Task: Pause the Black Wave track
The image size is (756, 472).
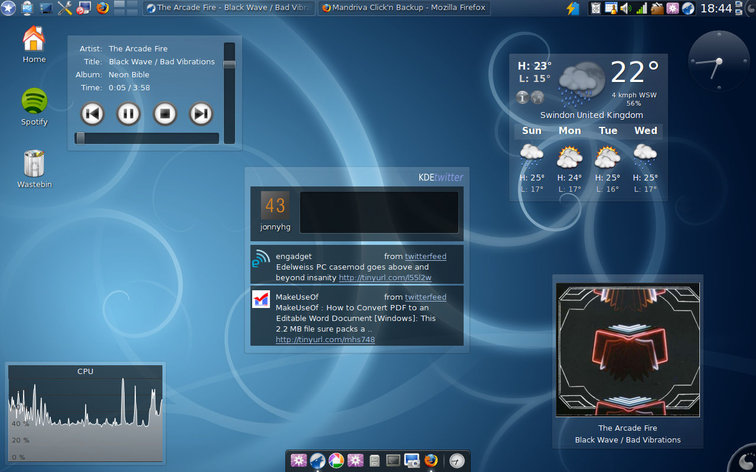Action: click(128, 114)
